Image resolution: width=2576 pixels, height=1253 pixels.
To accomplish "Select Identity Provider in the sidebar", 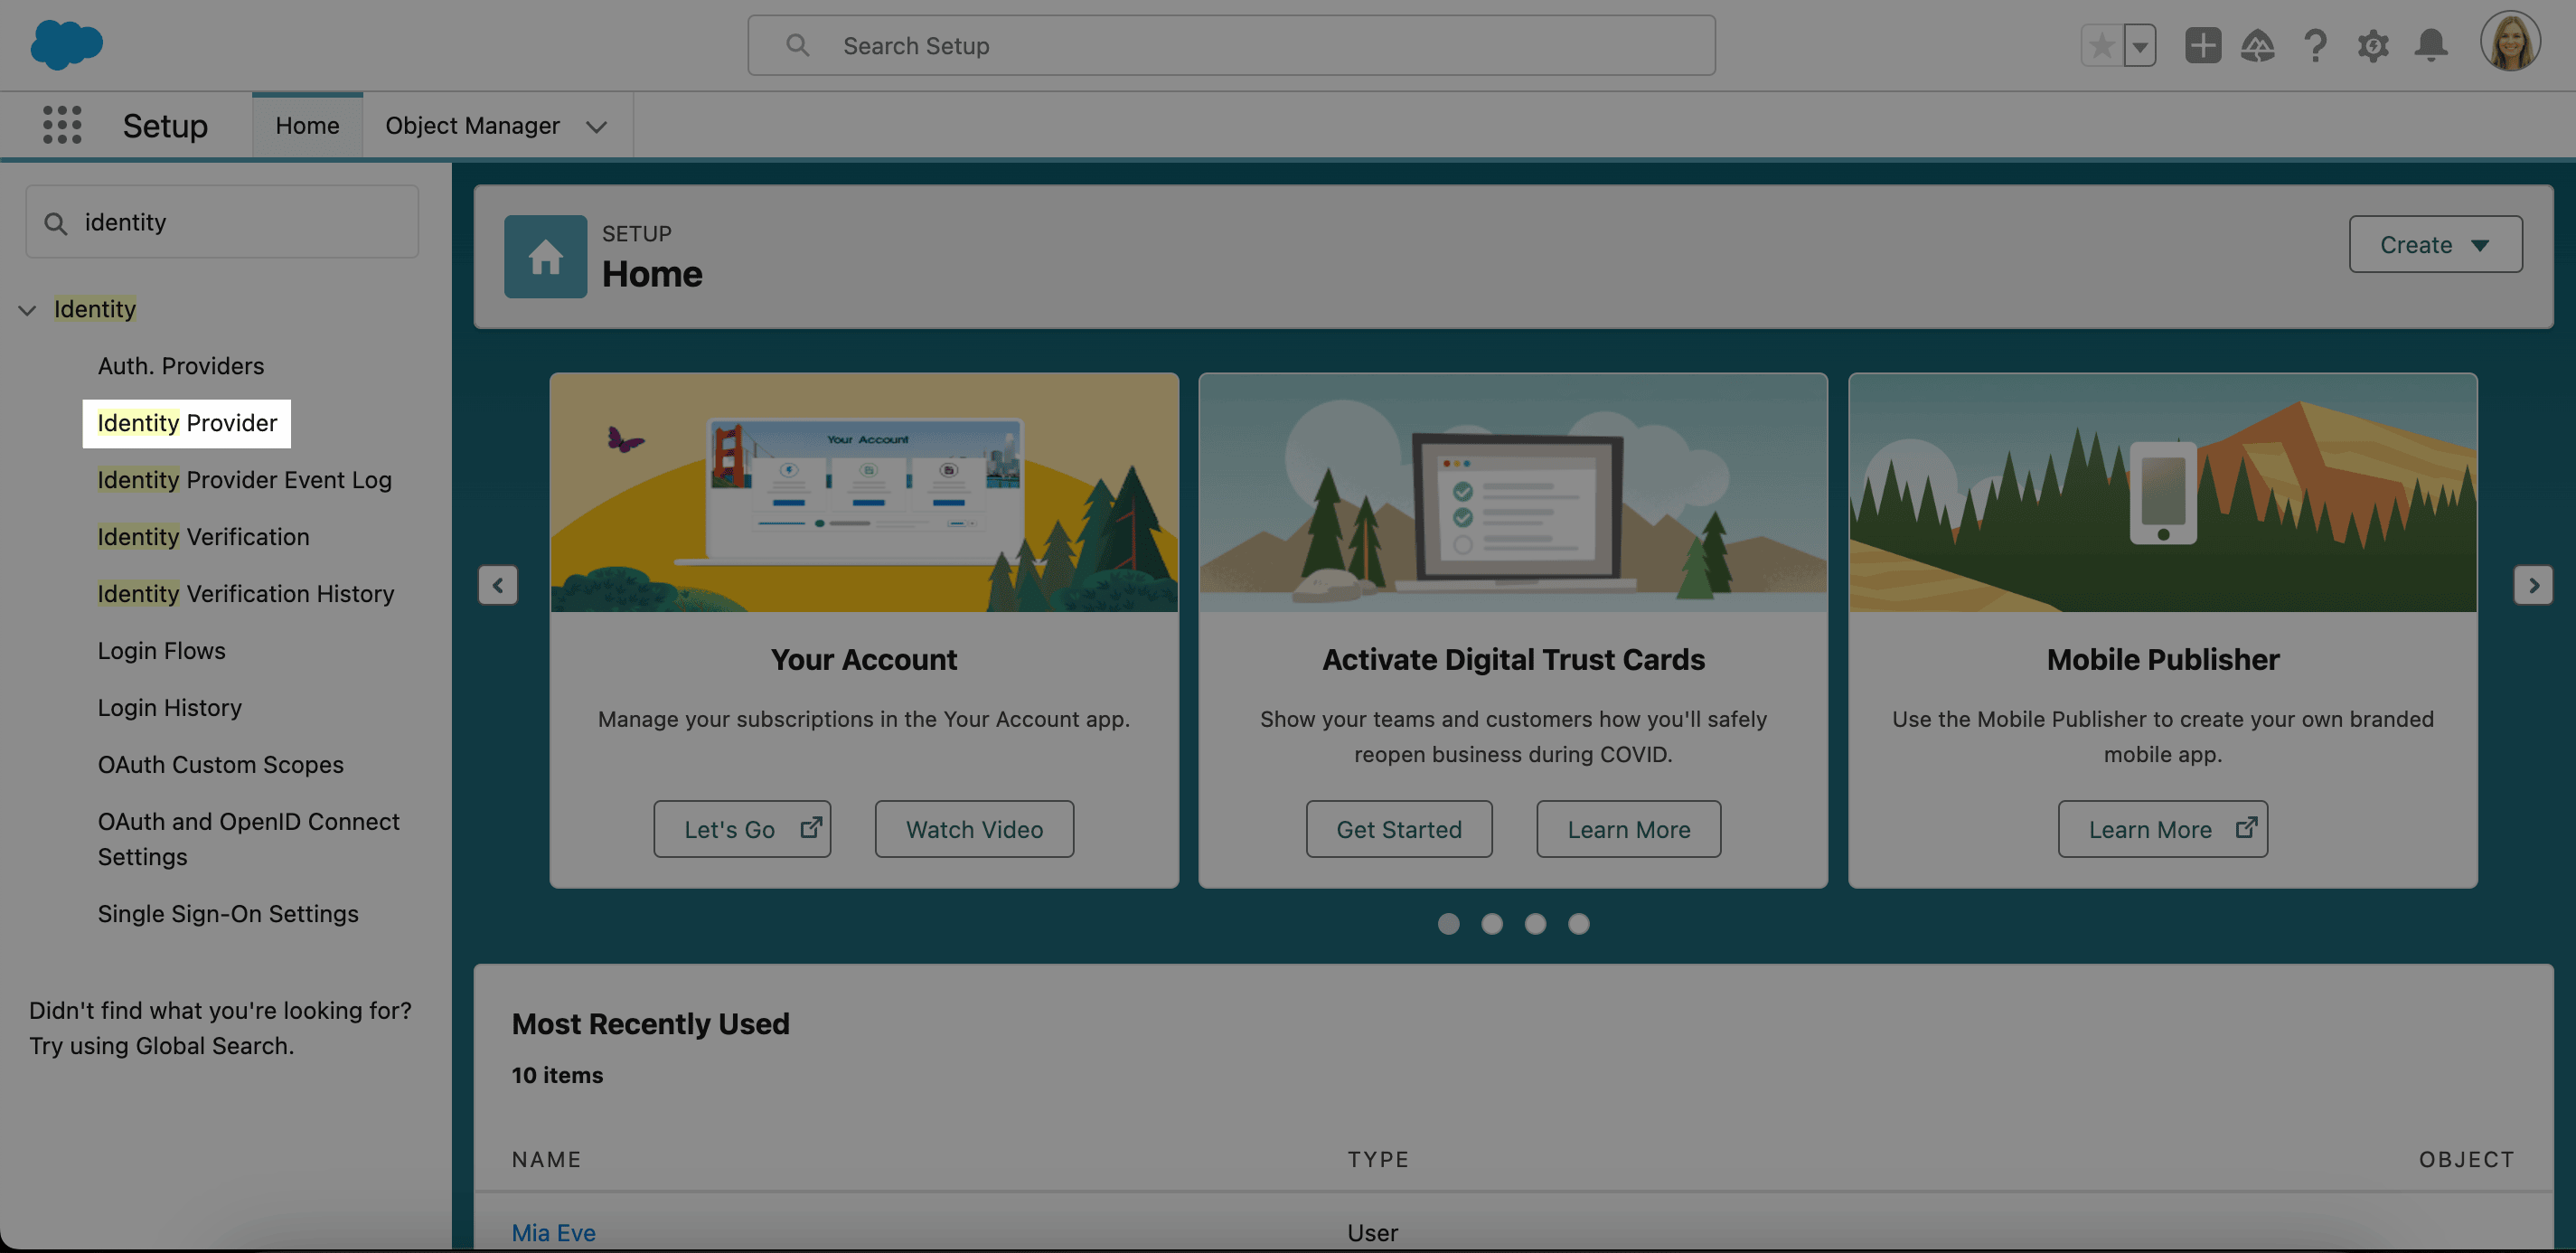I will pos(187,423).
